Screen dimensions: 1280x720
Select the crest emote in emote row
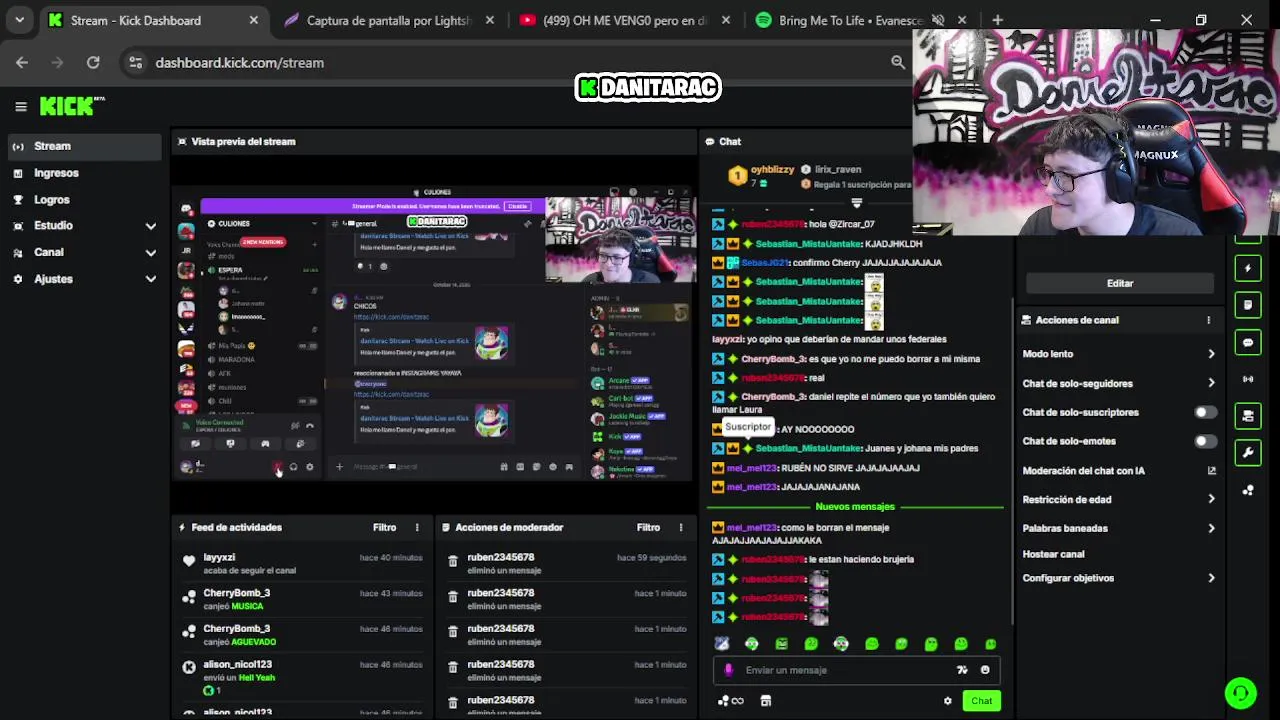point(722,644)
